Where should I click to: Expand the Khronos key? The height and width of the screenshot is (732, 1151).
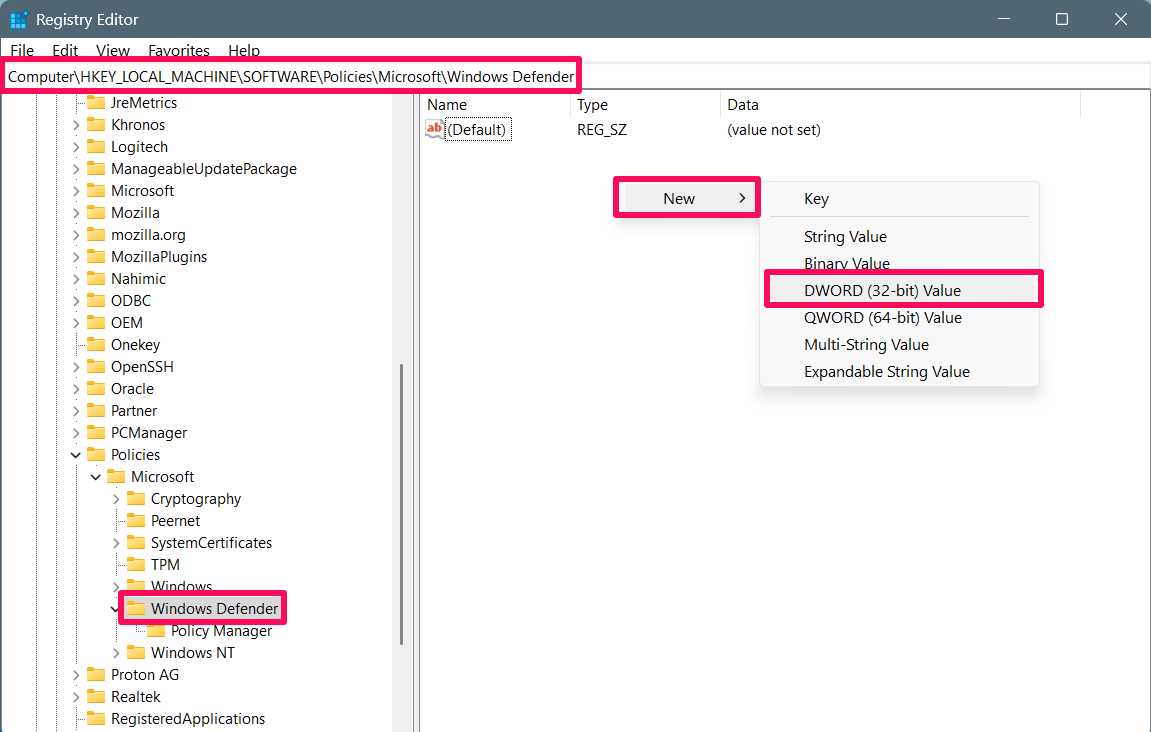76,126
